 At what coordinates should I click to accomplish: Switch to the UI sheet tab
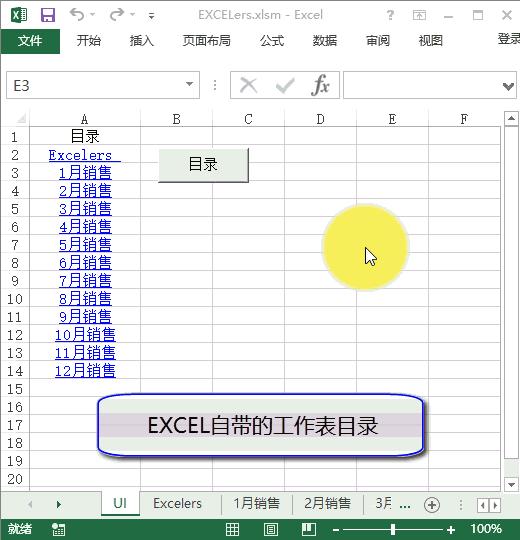click(120, 503)
